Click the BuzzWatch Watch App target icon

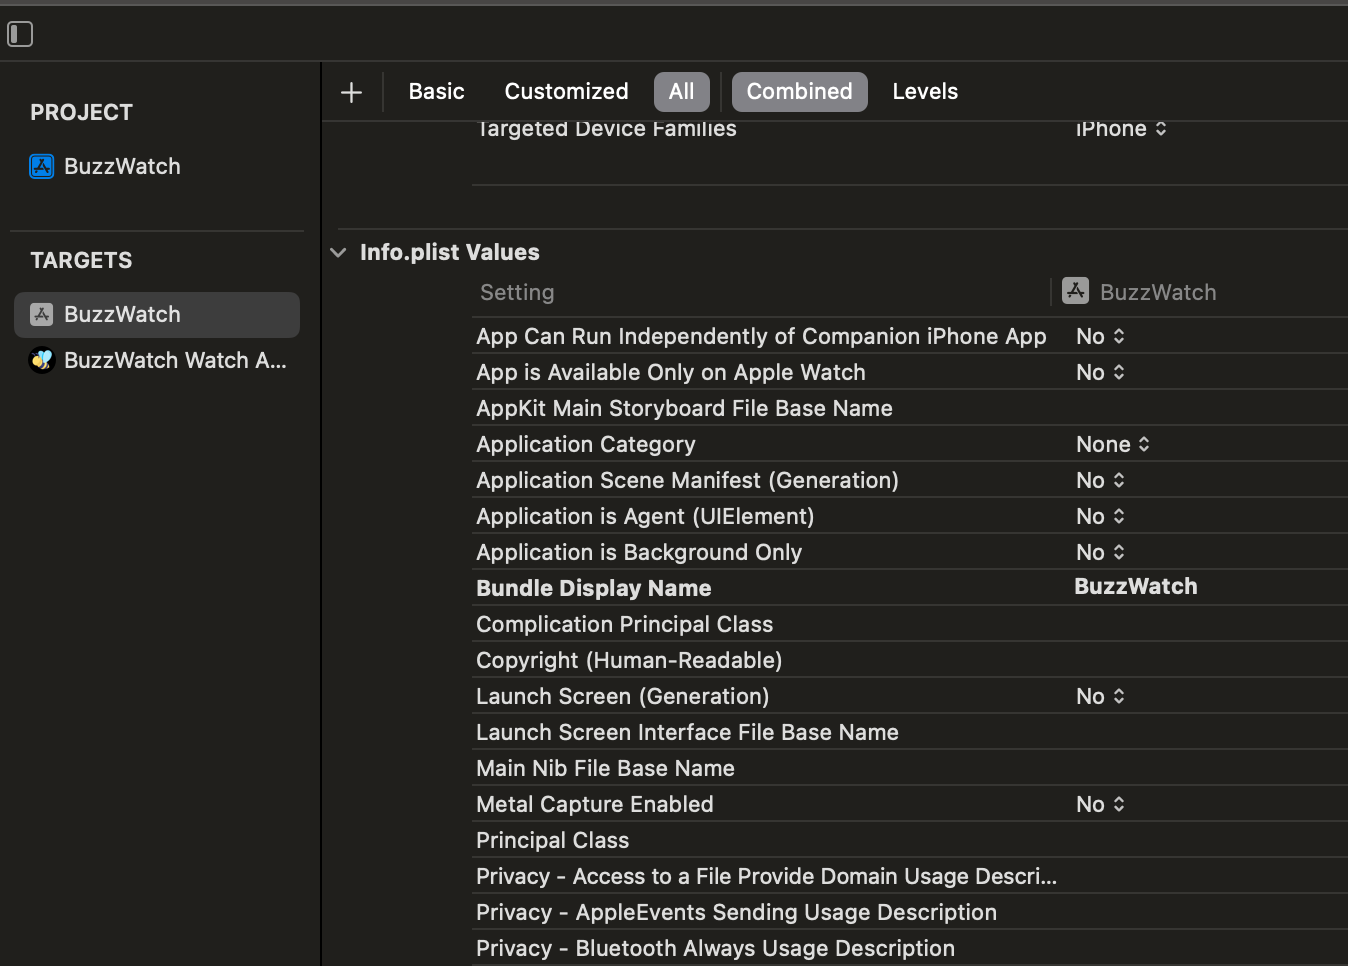(x=41, y=360)
